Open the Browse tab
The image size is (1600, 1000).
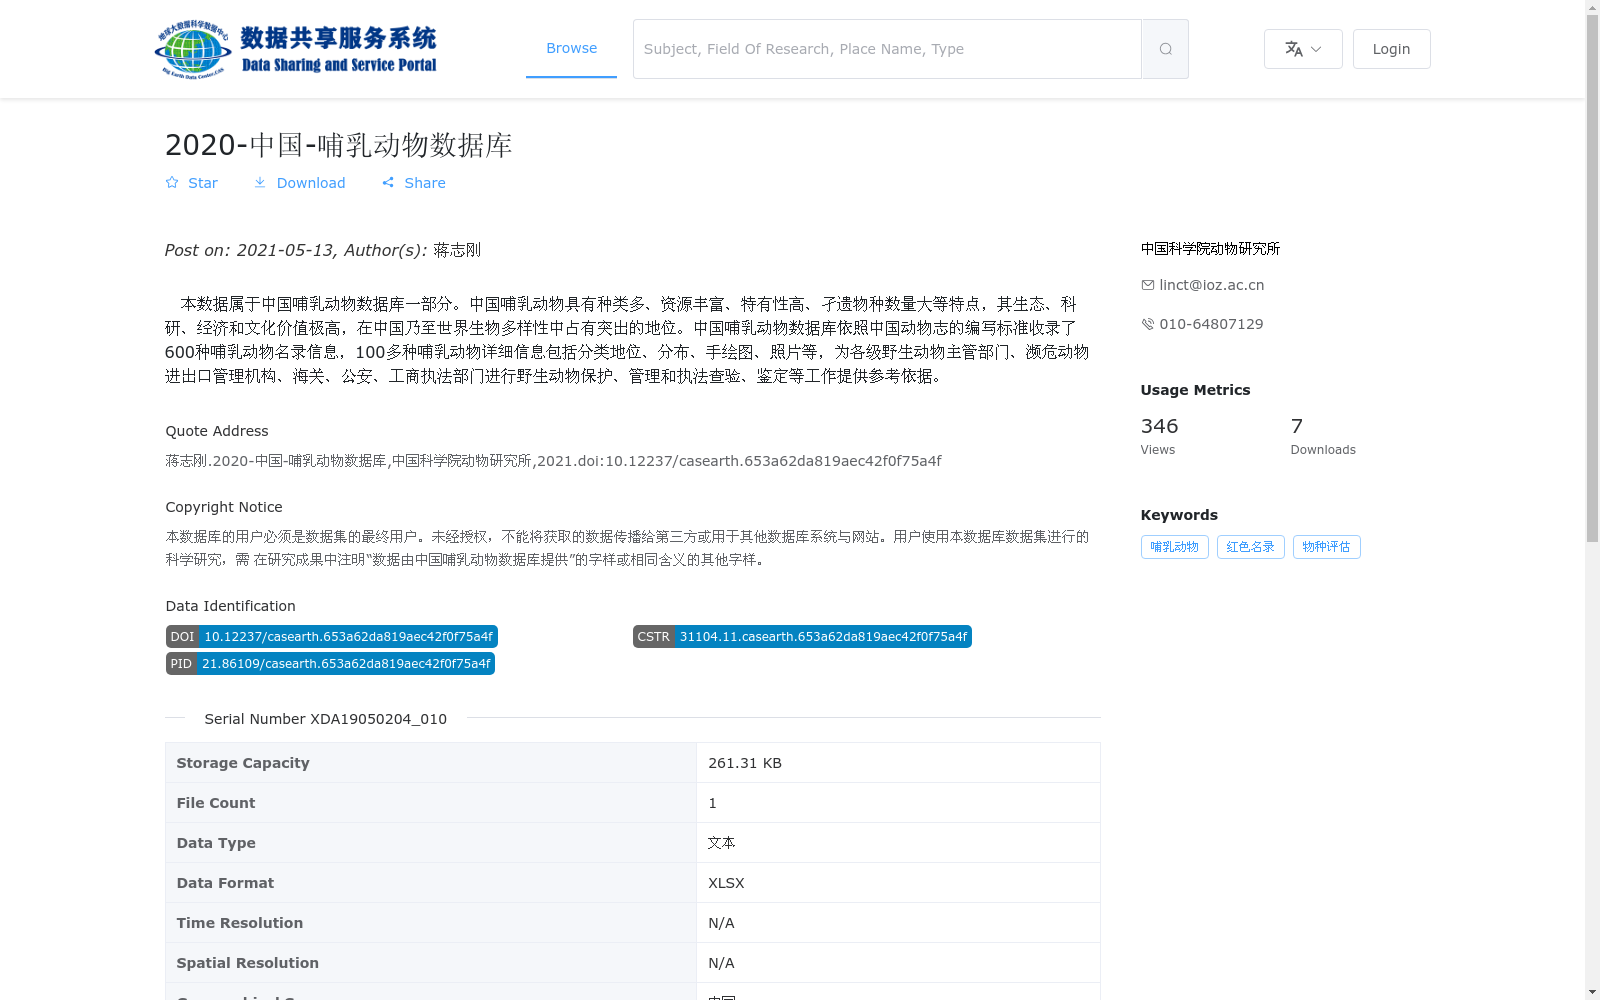(571, 48)
